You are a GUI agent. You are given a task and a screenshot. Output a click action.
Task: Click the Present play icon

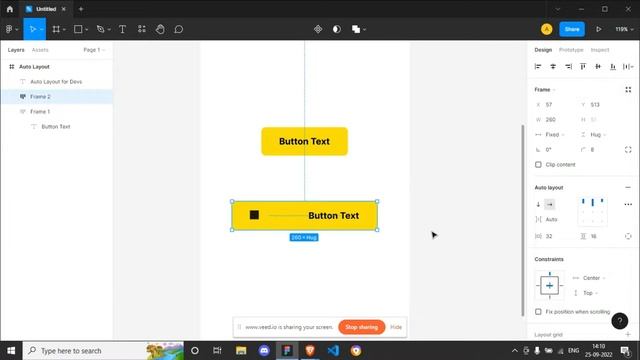tap(598, 29)
